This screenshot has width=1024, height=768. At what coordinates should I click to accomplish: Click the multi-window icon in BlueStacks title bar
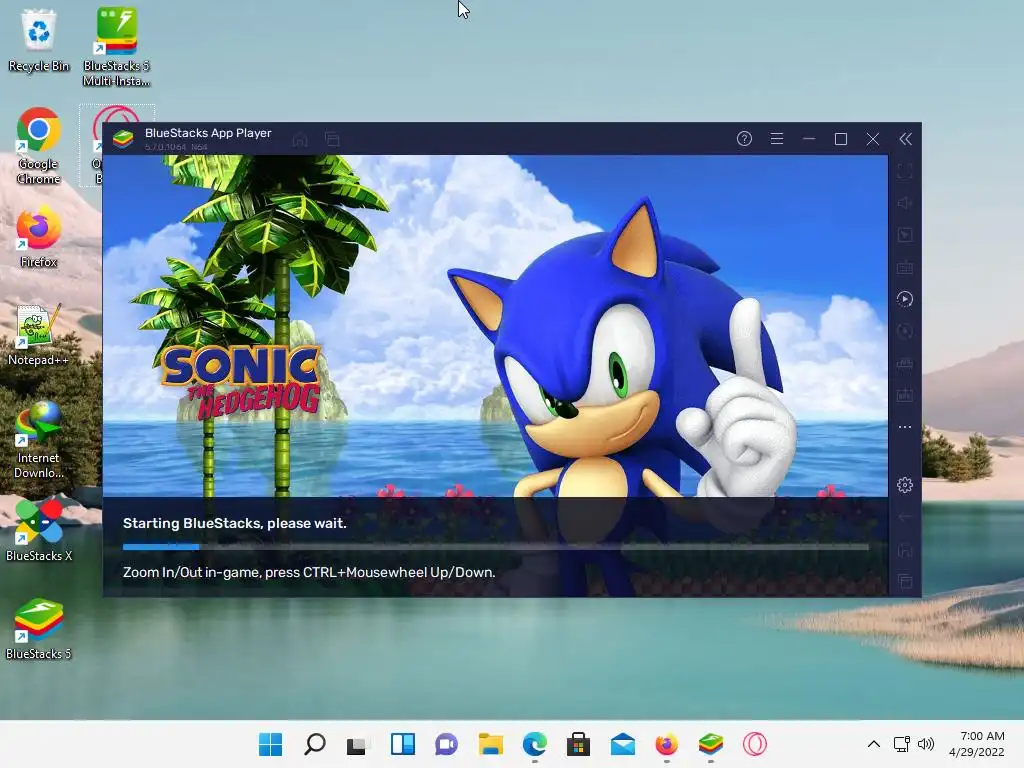pos(332,139)
